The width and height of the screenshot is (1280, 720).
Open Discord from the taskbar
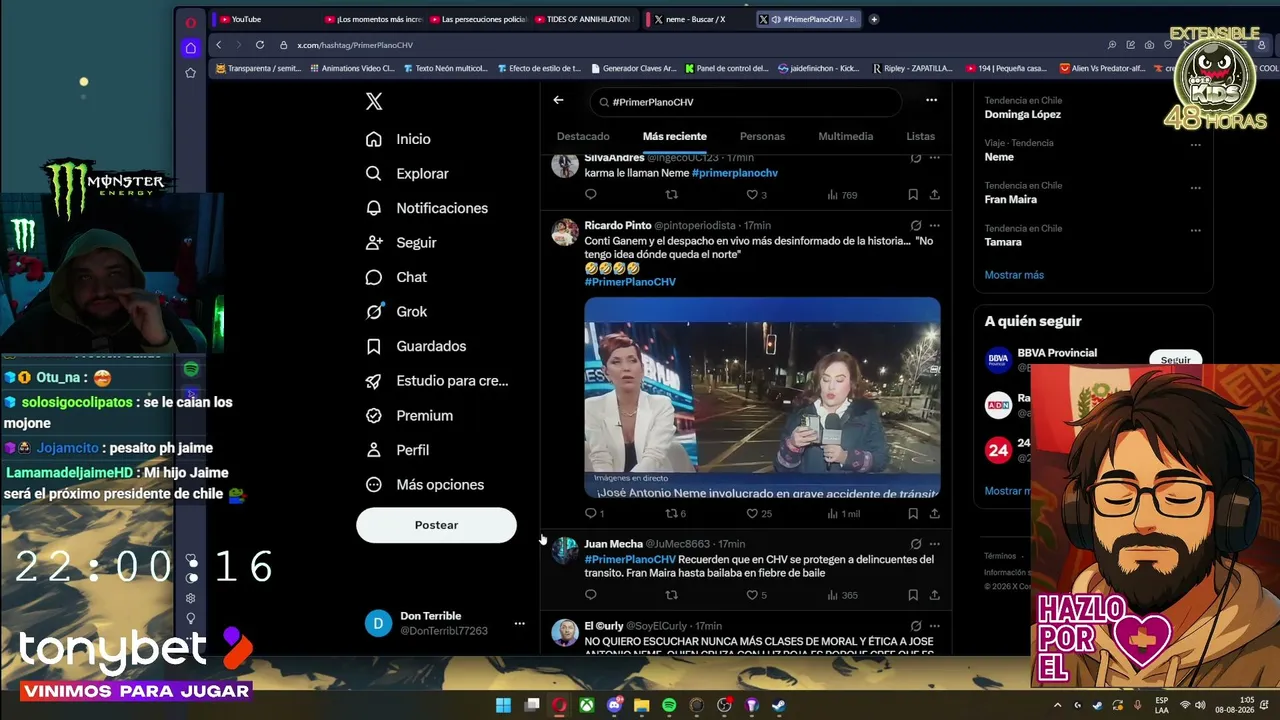614,705
